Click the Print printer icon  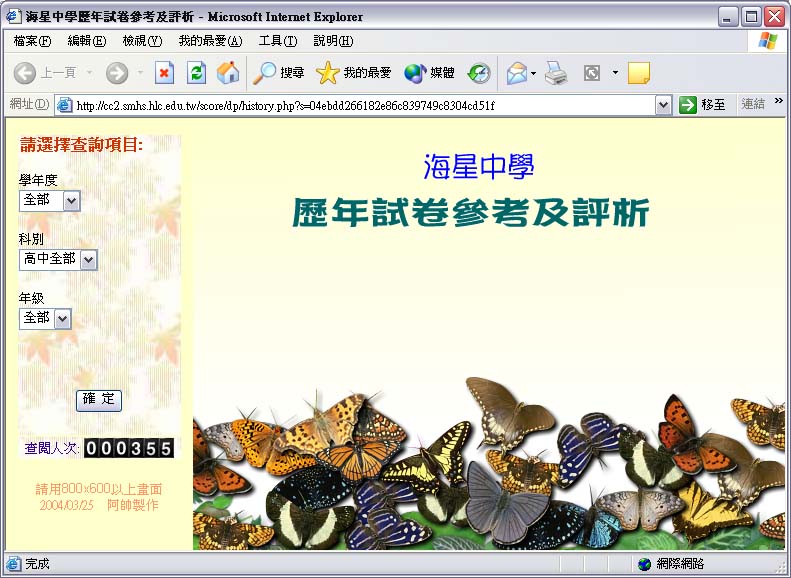[556, 73]
